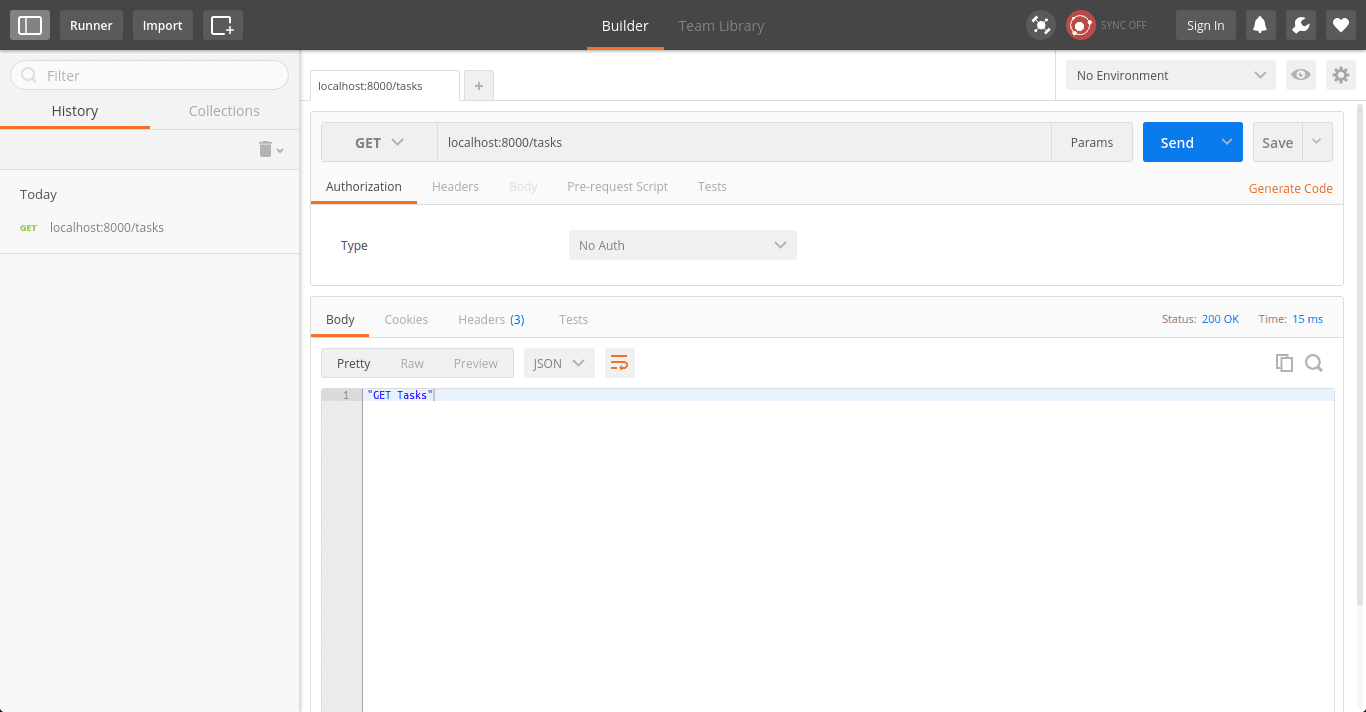Click the Sign In button

[x=1205, y=25]
